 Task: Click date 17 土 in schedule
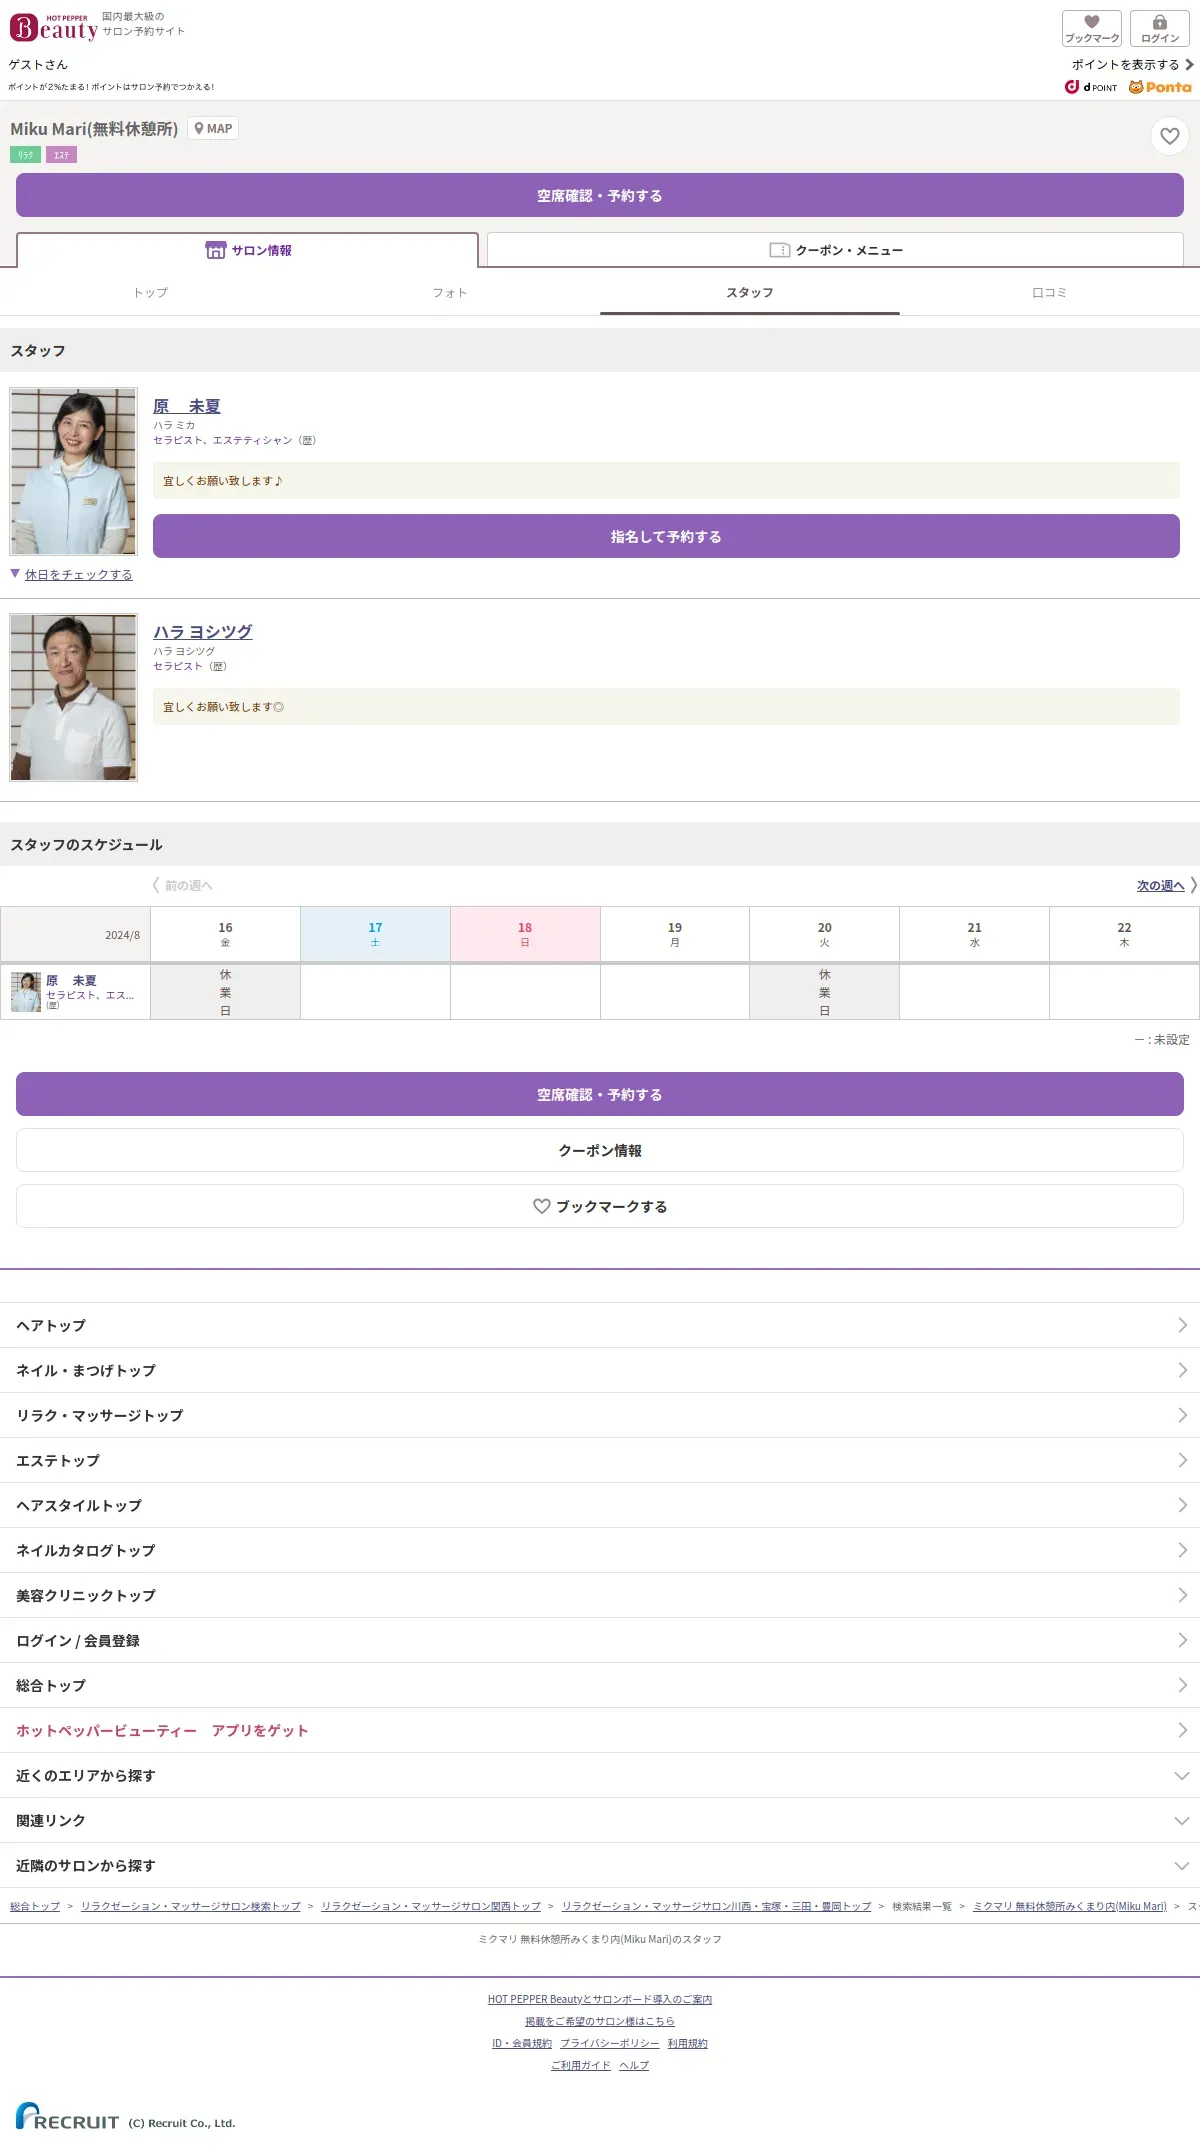tap(375, 934)
